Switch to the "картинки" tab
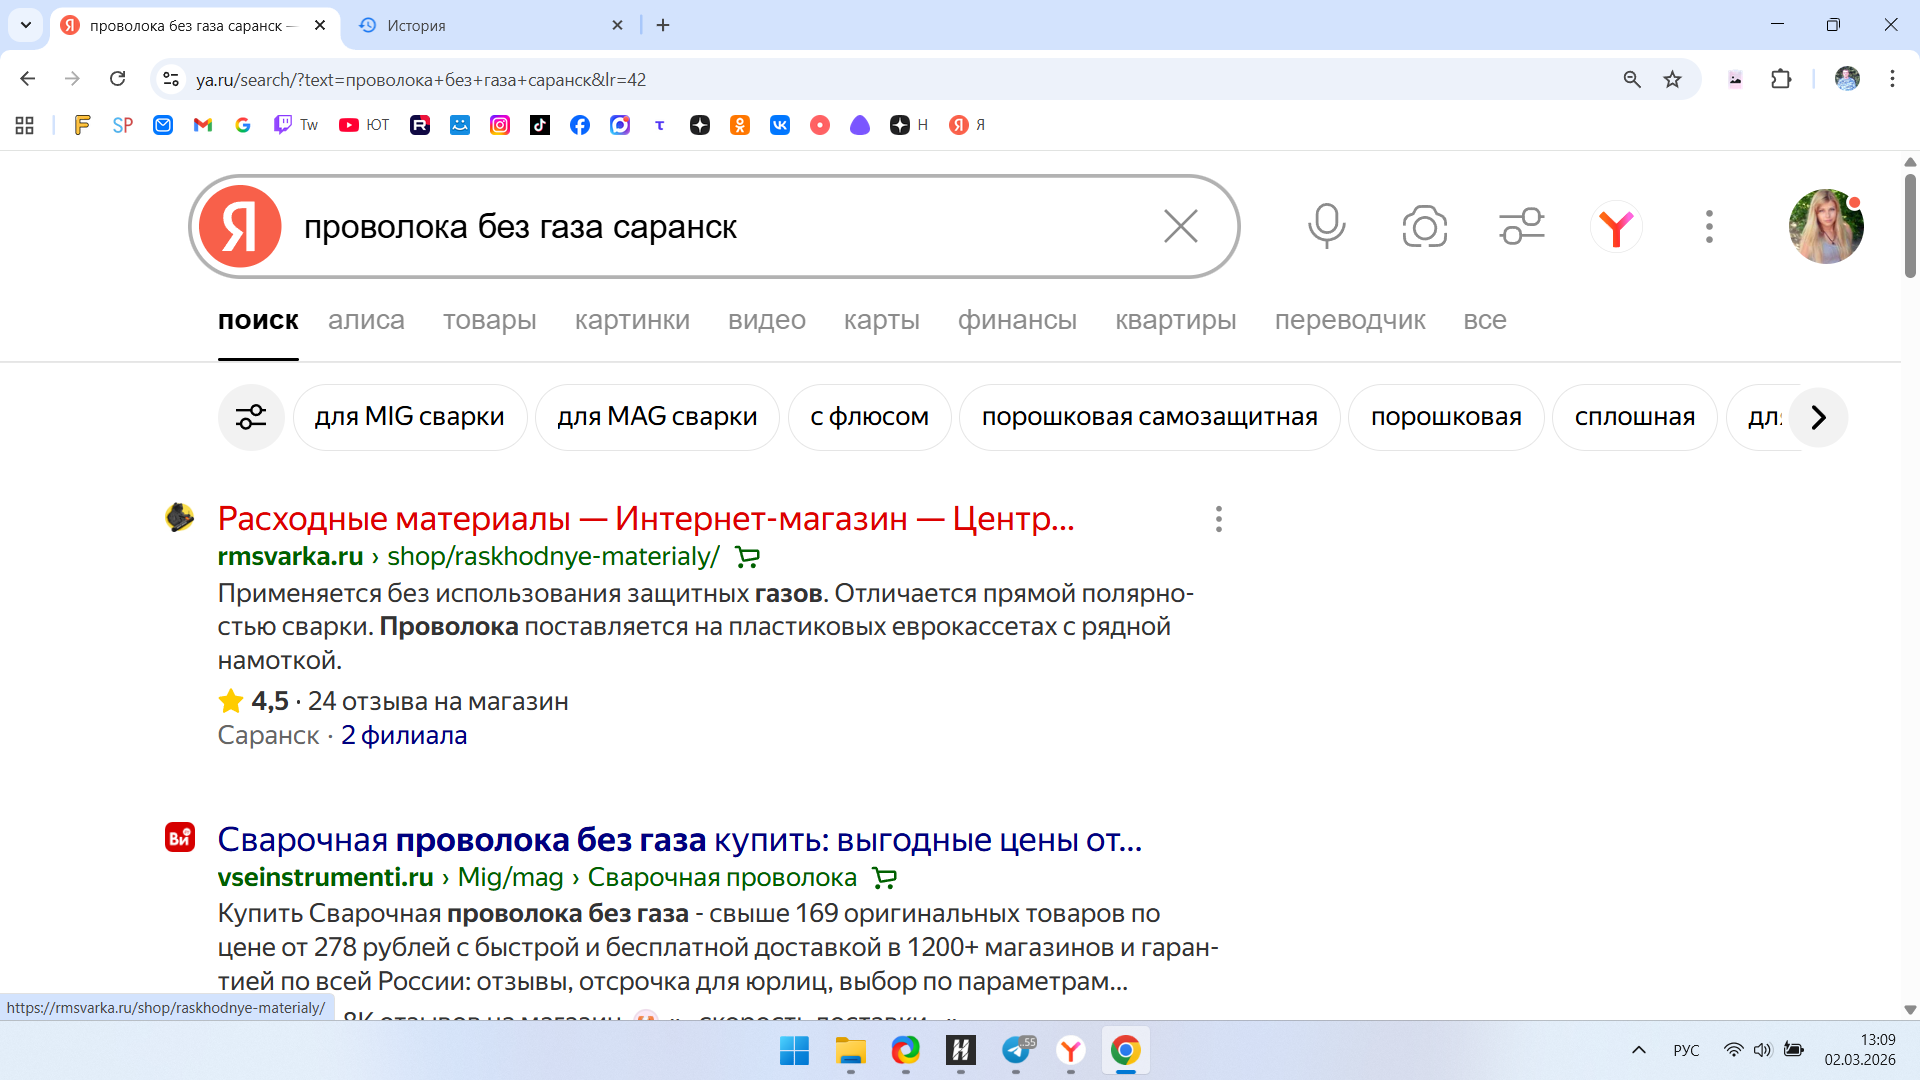 pos(632,320)
